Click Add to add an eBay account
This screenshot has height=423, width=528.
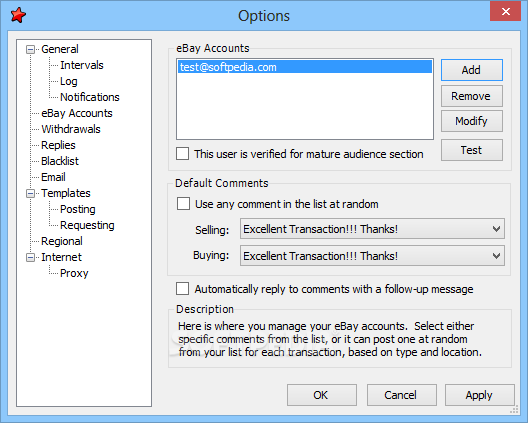[x=472, y=70]
